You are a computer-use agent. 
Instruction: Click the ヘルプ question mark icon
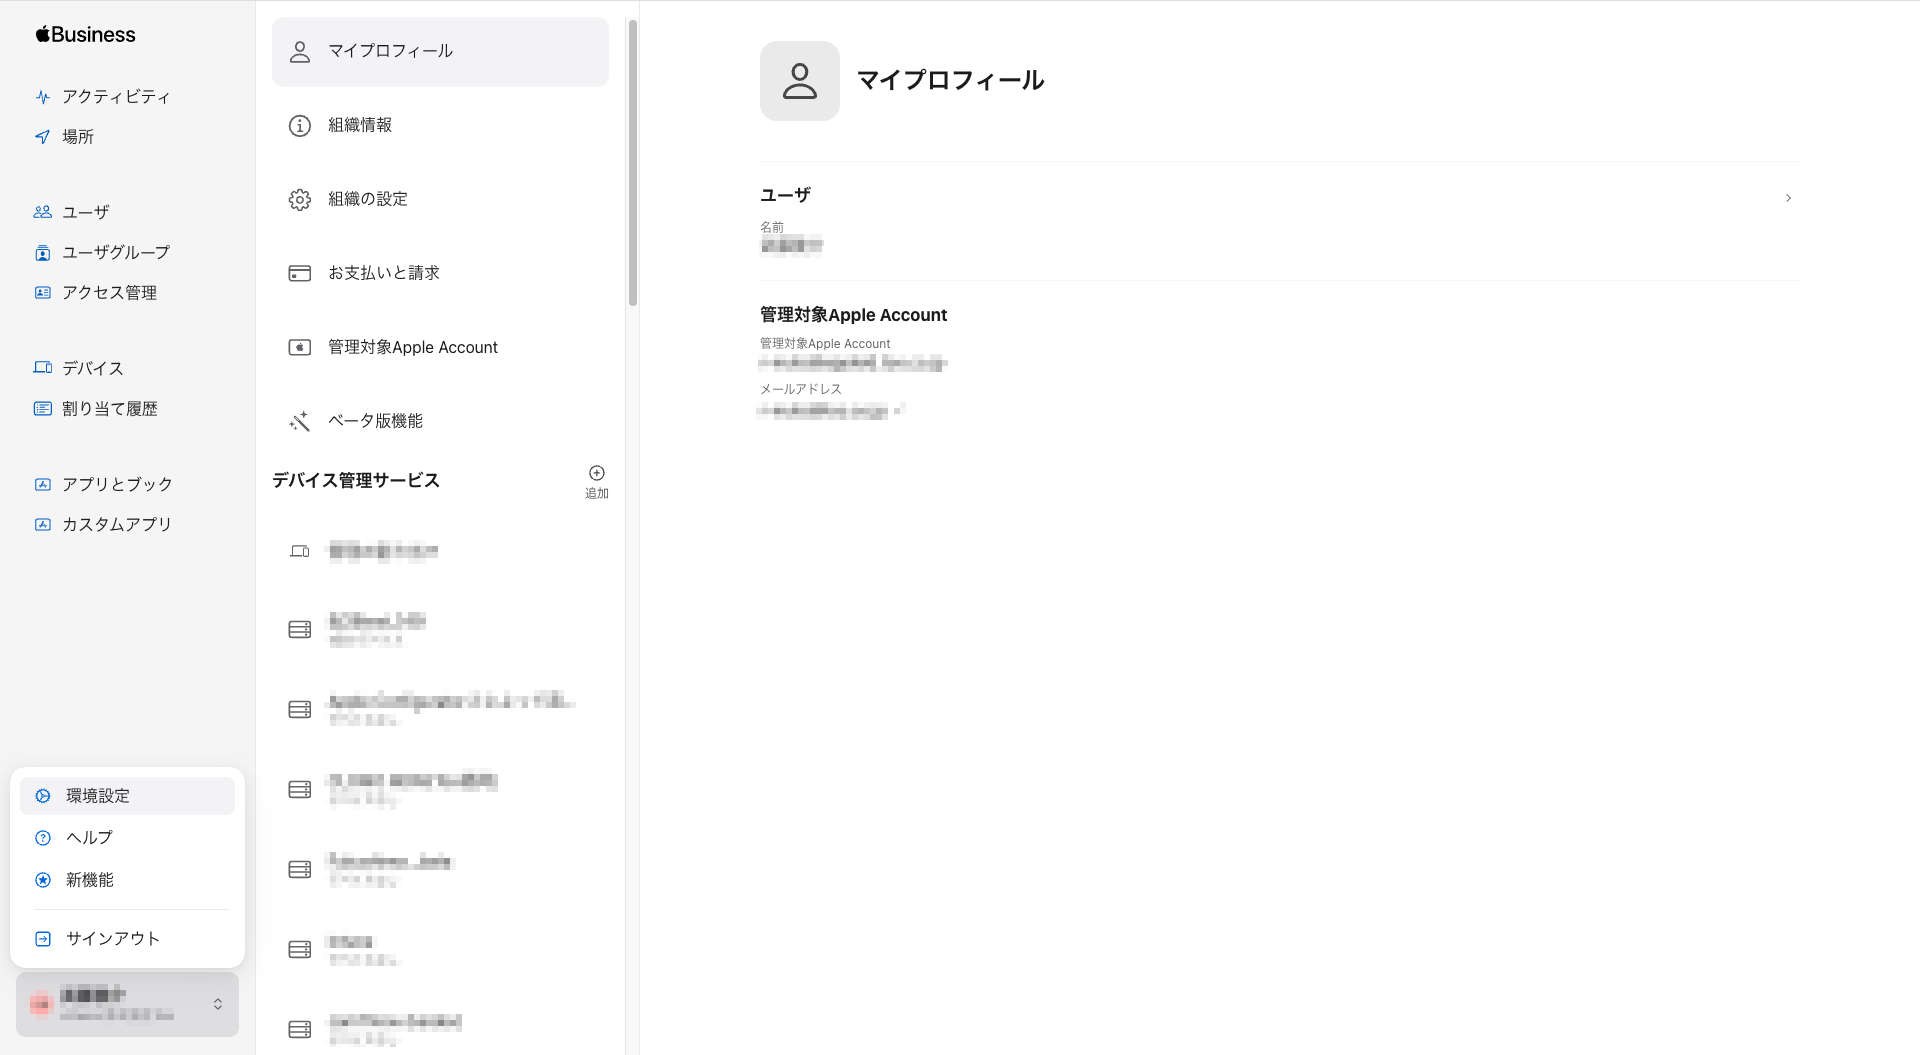tap(43, 838)
